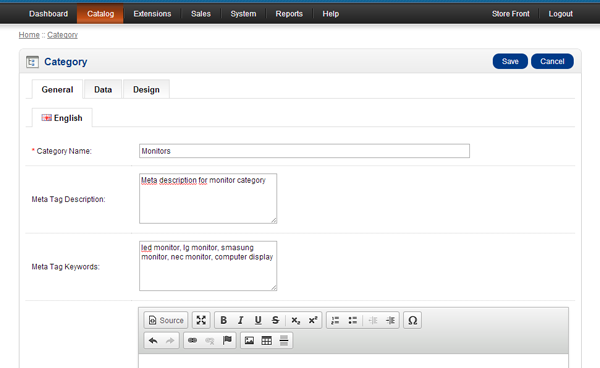Undo last edit in editor
Viewport: 600px width, 368px height.
153,340
